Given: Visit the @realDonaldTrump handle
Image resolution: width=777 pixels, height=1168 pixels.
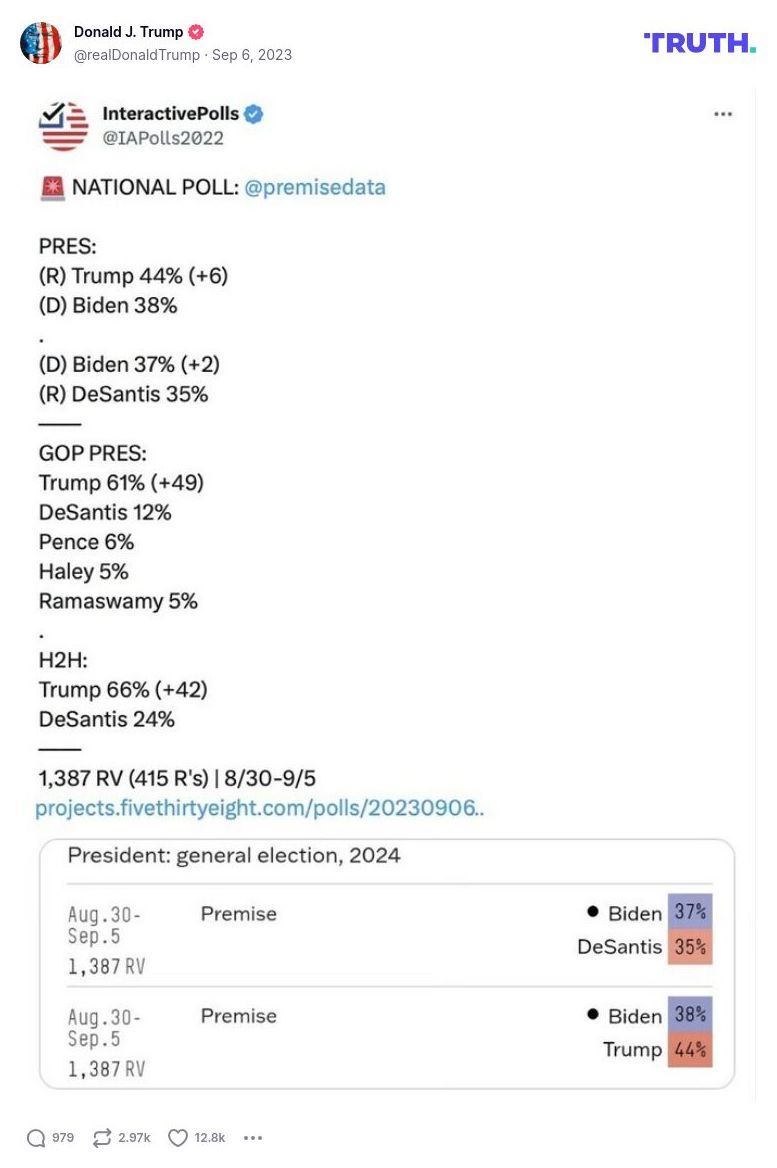Looking at the screenshot, I should (x=135, y=56).
